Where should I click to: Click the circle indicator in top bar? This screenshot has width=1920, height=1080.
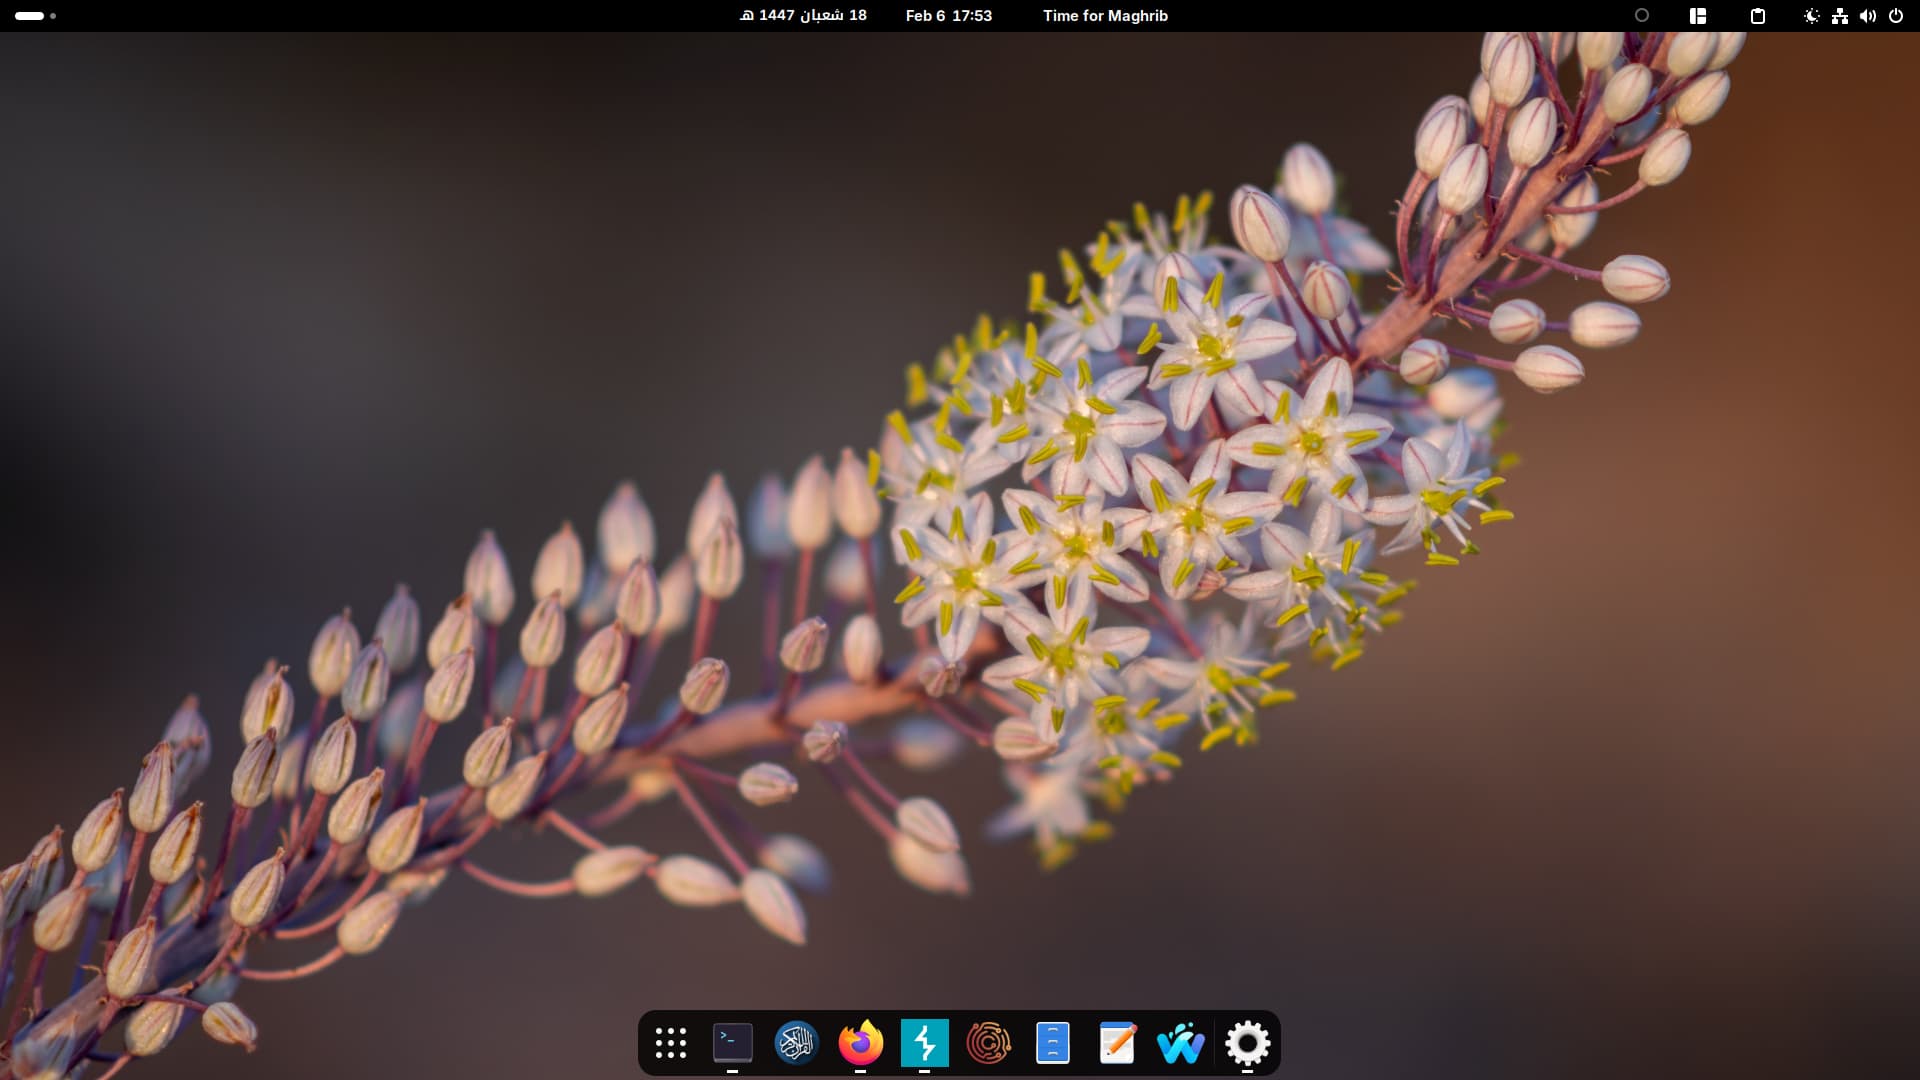(x=1641, y=16)
